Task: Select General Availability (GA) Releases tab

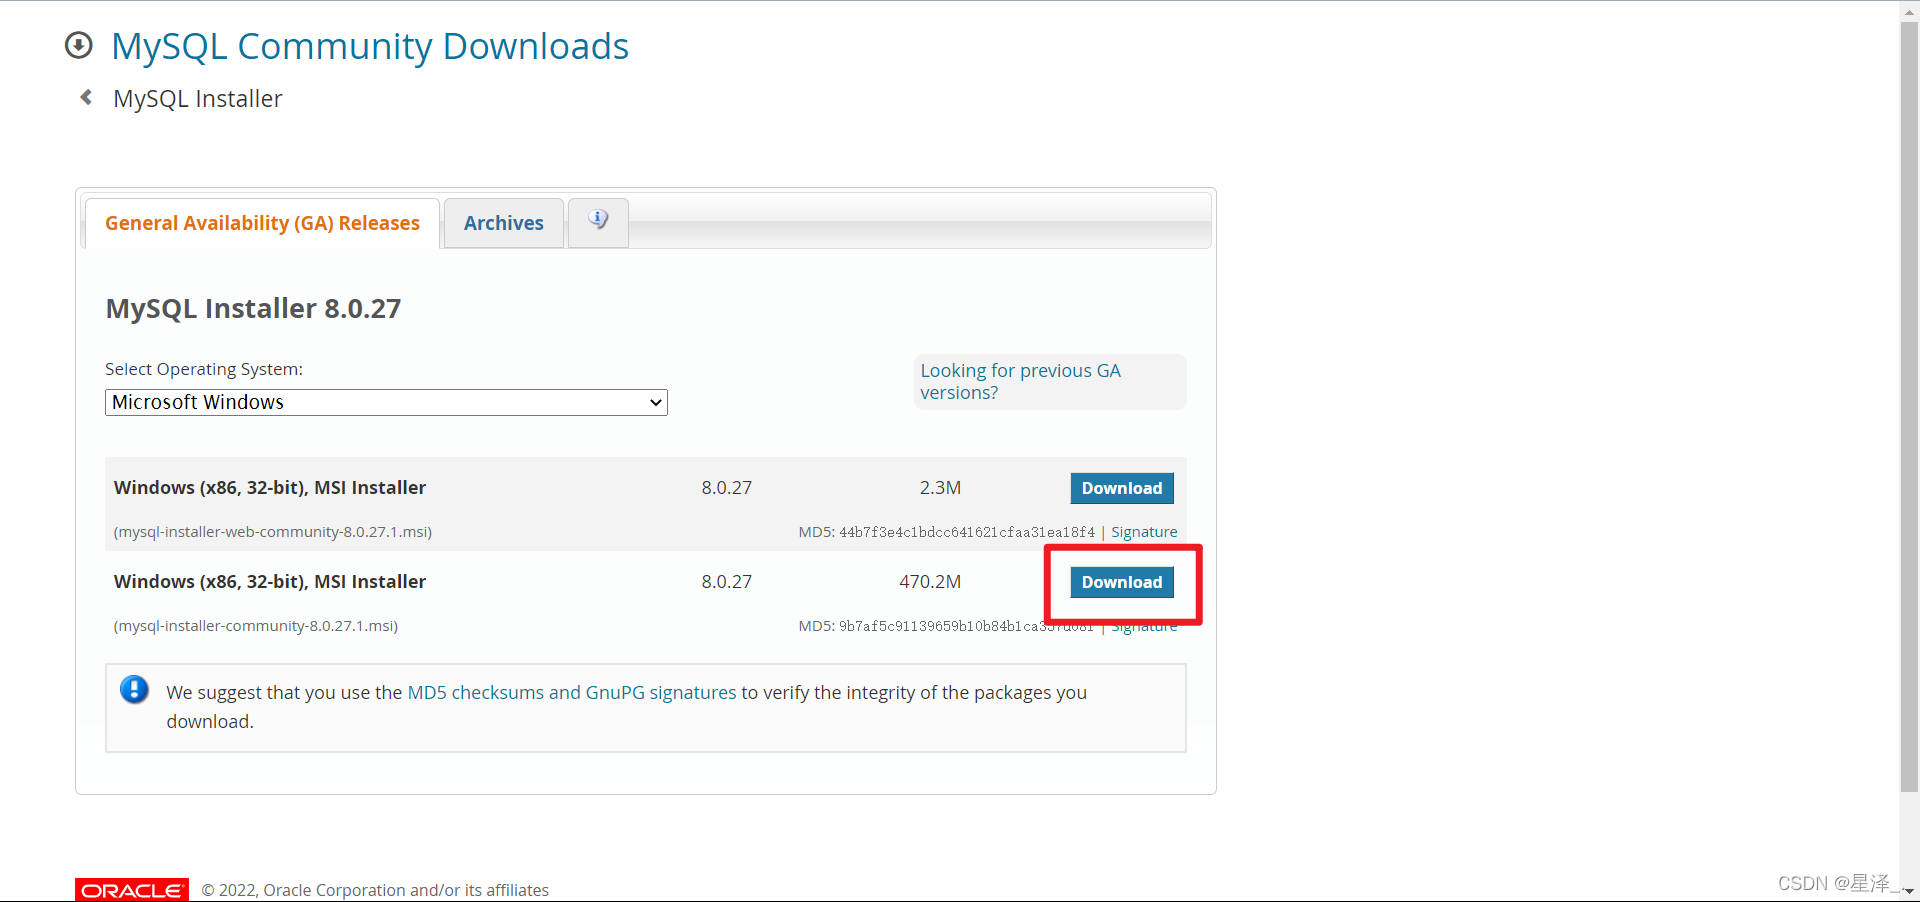Action: tap(262, 223)
